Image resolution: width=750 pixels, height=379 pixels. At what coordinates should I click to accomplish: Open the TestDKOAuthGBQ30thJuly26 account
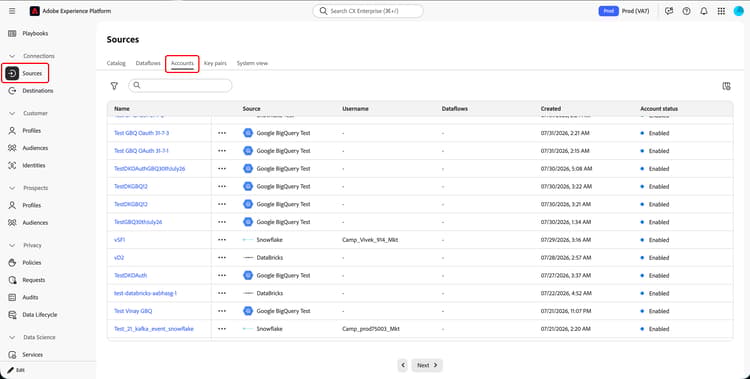(x=149, y=168)
